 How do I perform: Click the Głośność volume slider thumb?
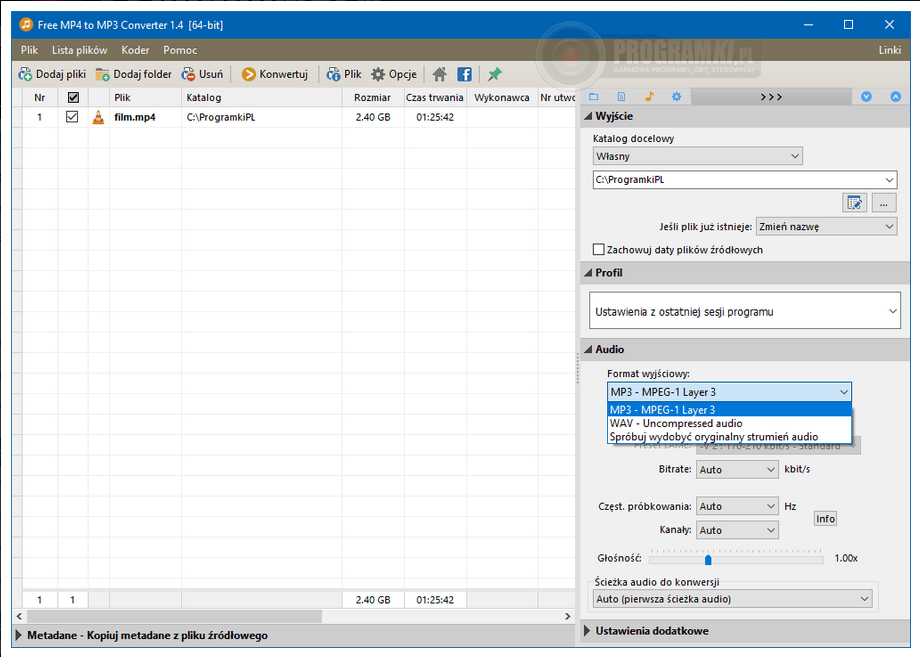coord(708,559)
